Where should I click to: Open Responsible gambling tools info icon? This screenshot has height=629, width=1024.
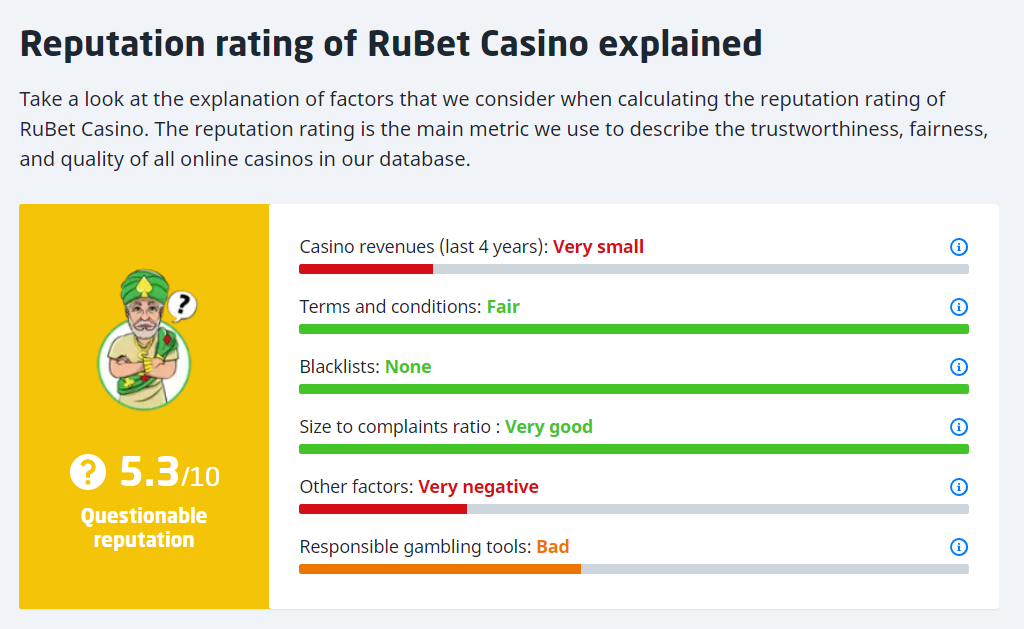tap(959, 547)
